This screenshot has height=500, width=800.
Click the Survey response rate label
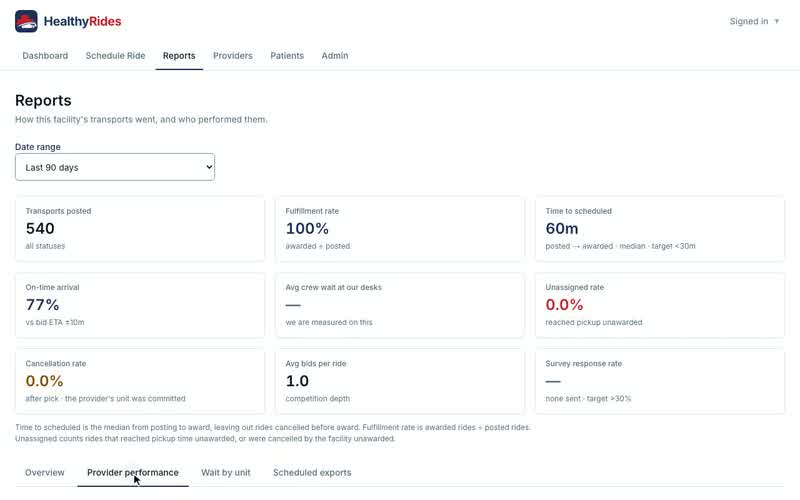pos(584,363)
